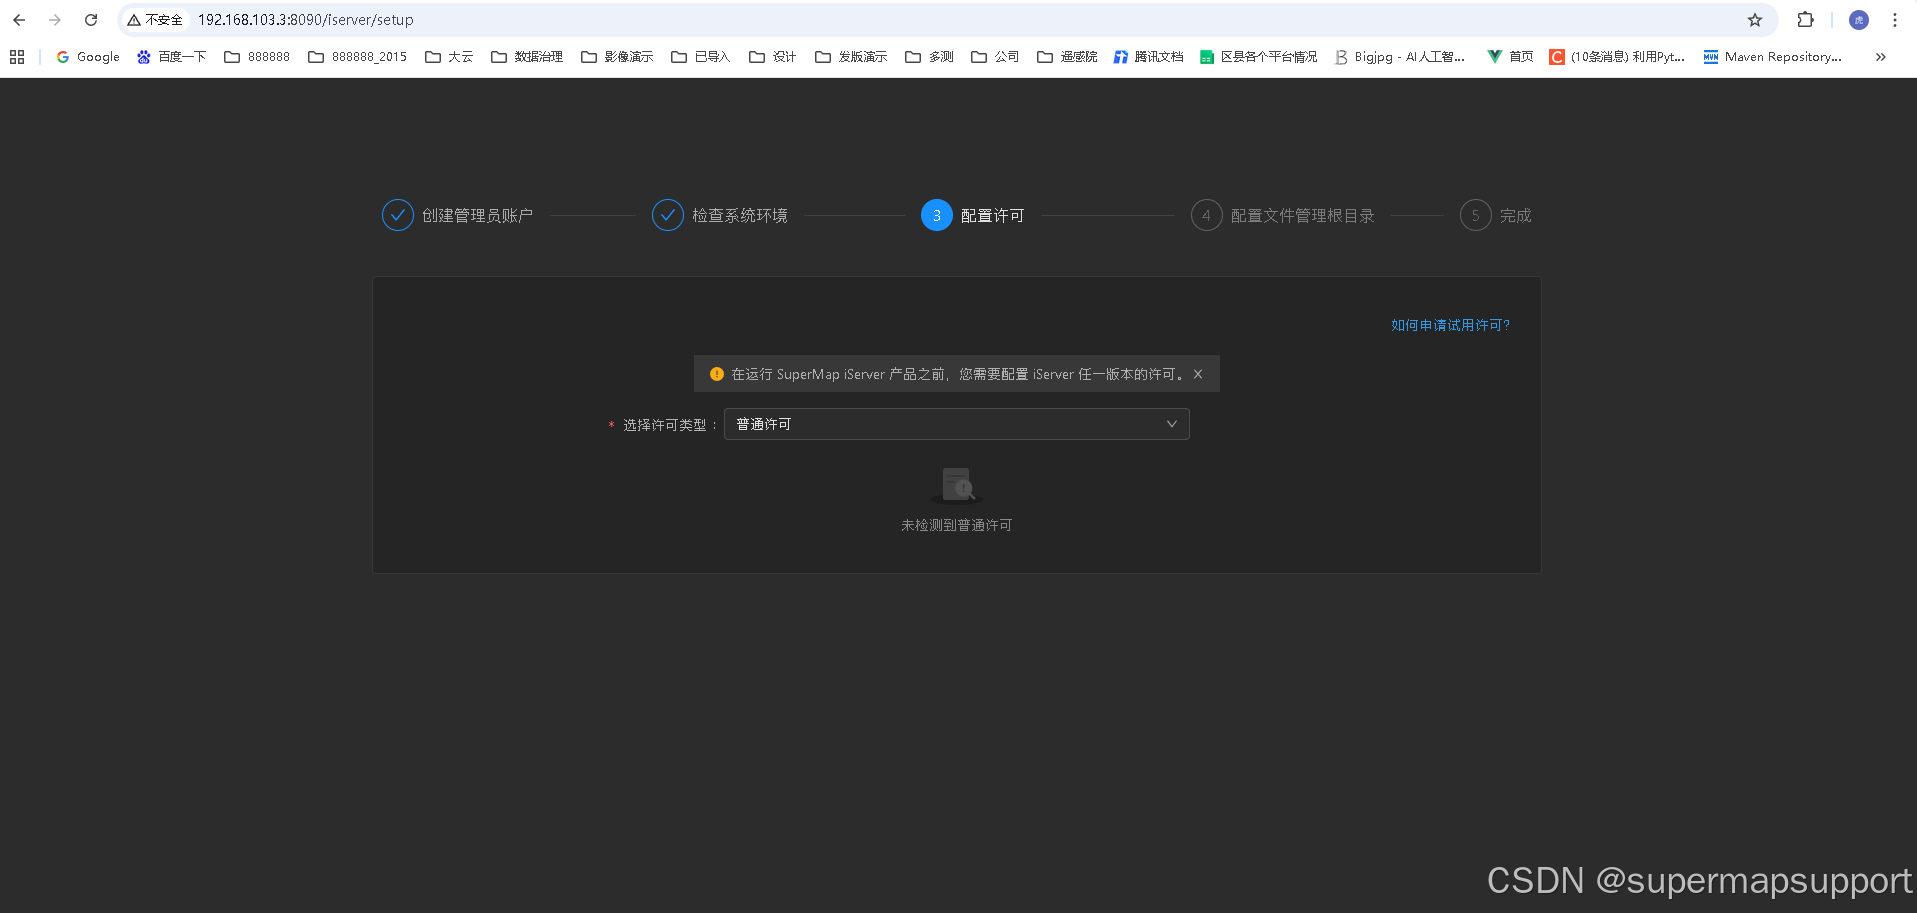This screenshot has height=913, width=1917.
Task: Open the Chrome extensions puzzle icon
Action: click(x=1805, y=19)
